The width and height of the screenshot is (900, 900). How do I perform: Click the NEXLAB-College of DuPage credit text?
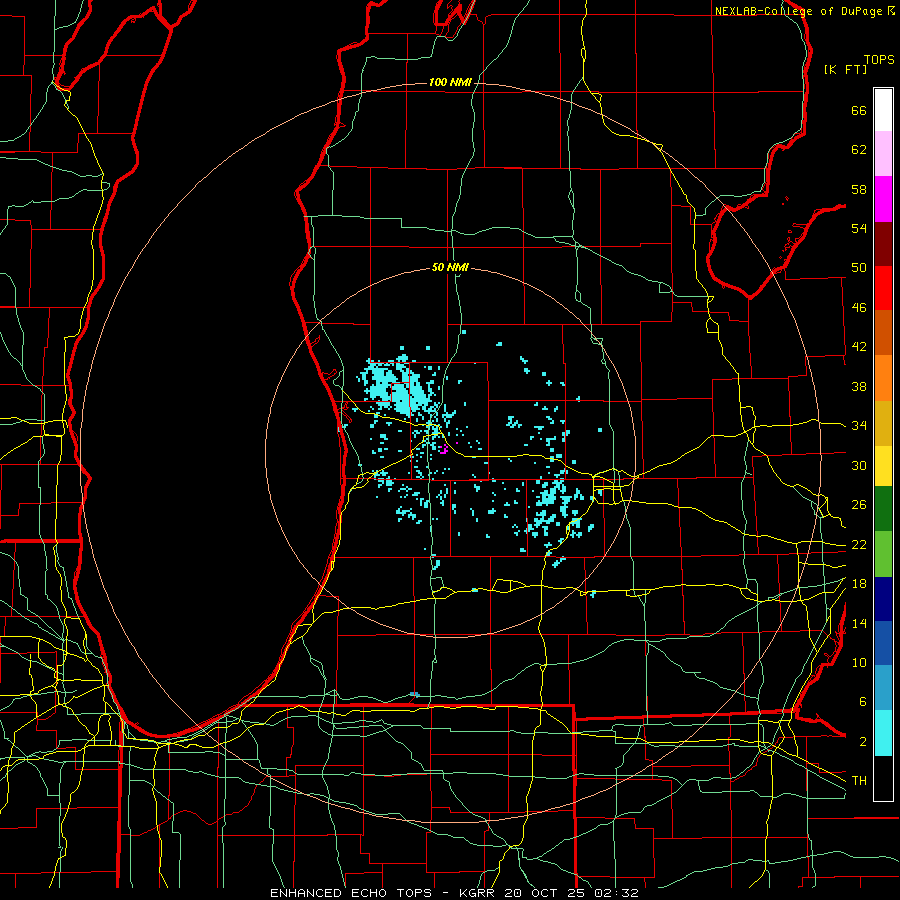point(799,11)
